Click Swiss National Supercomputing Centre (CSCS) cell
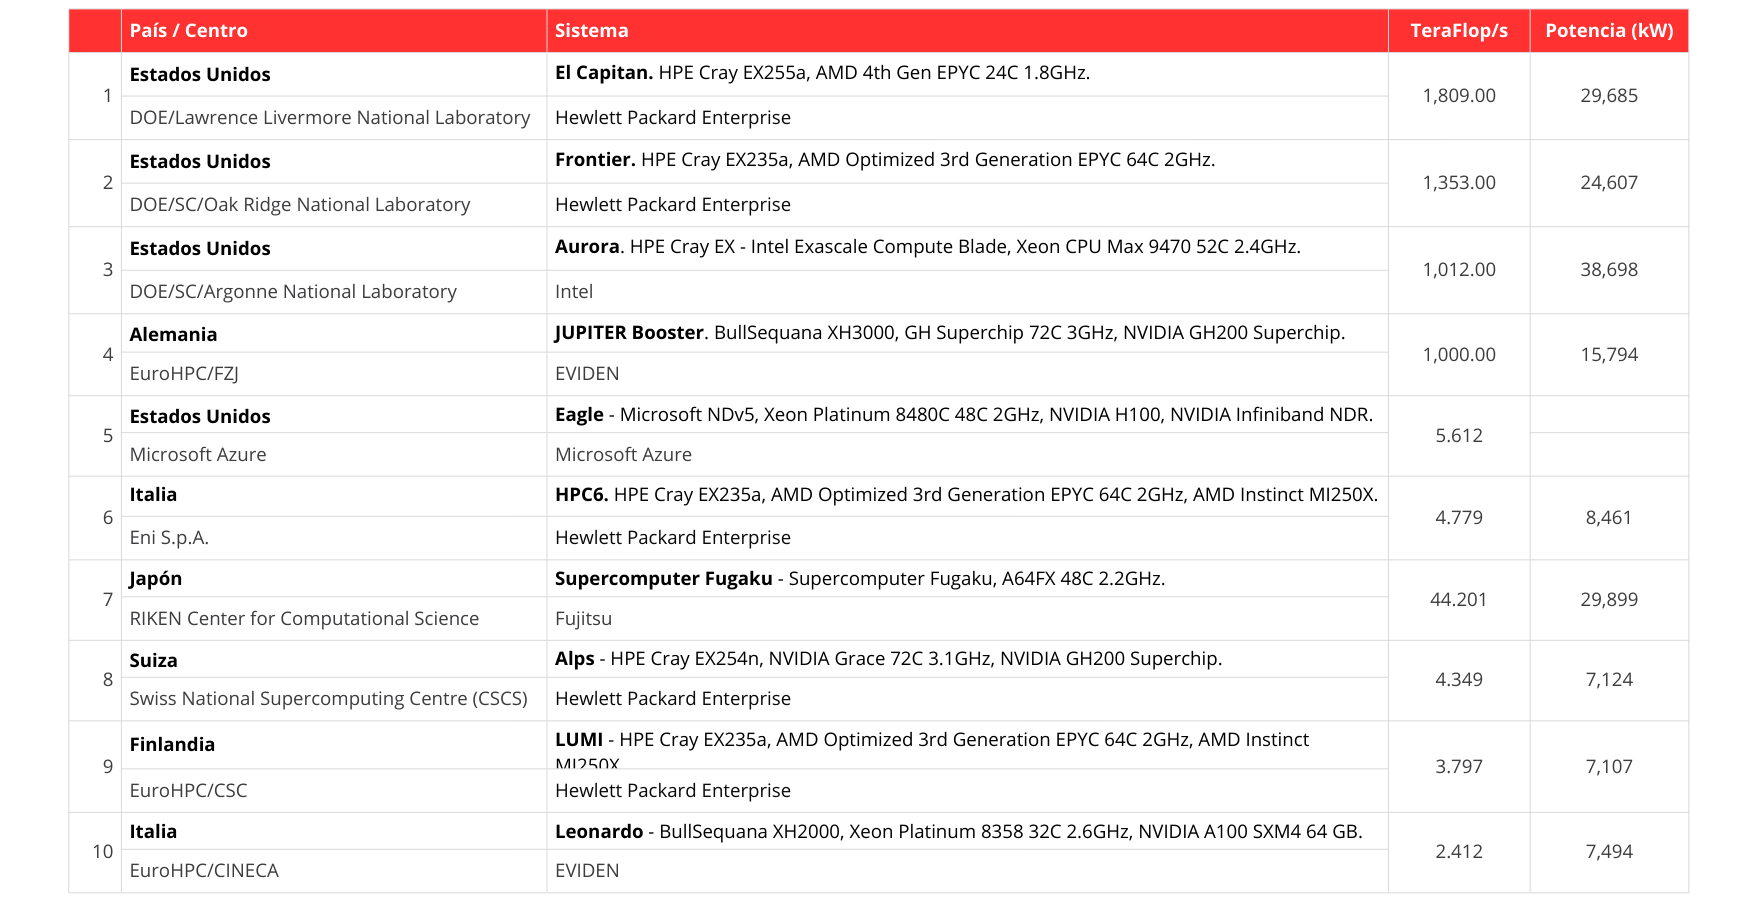1750x900 pixels. pos(328,699)
